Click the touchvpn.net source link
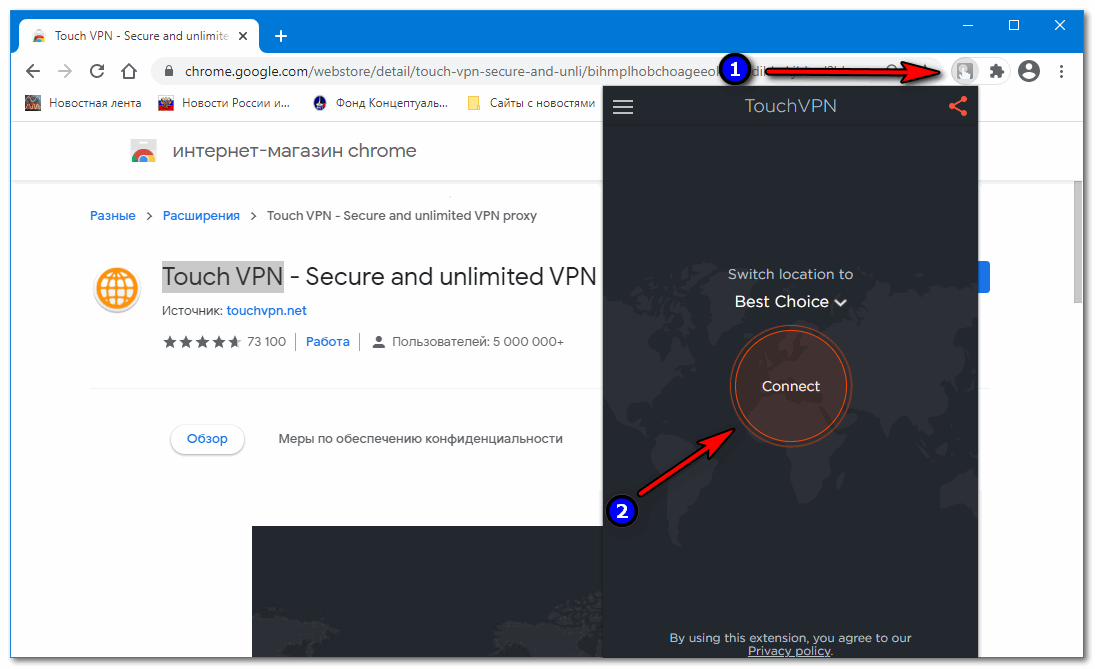This screenshot has width=1095, height=669. [266, 311]
